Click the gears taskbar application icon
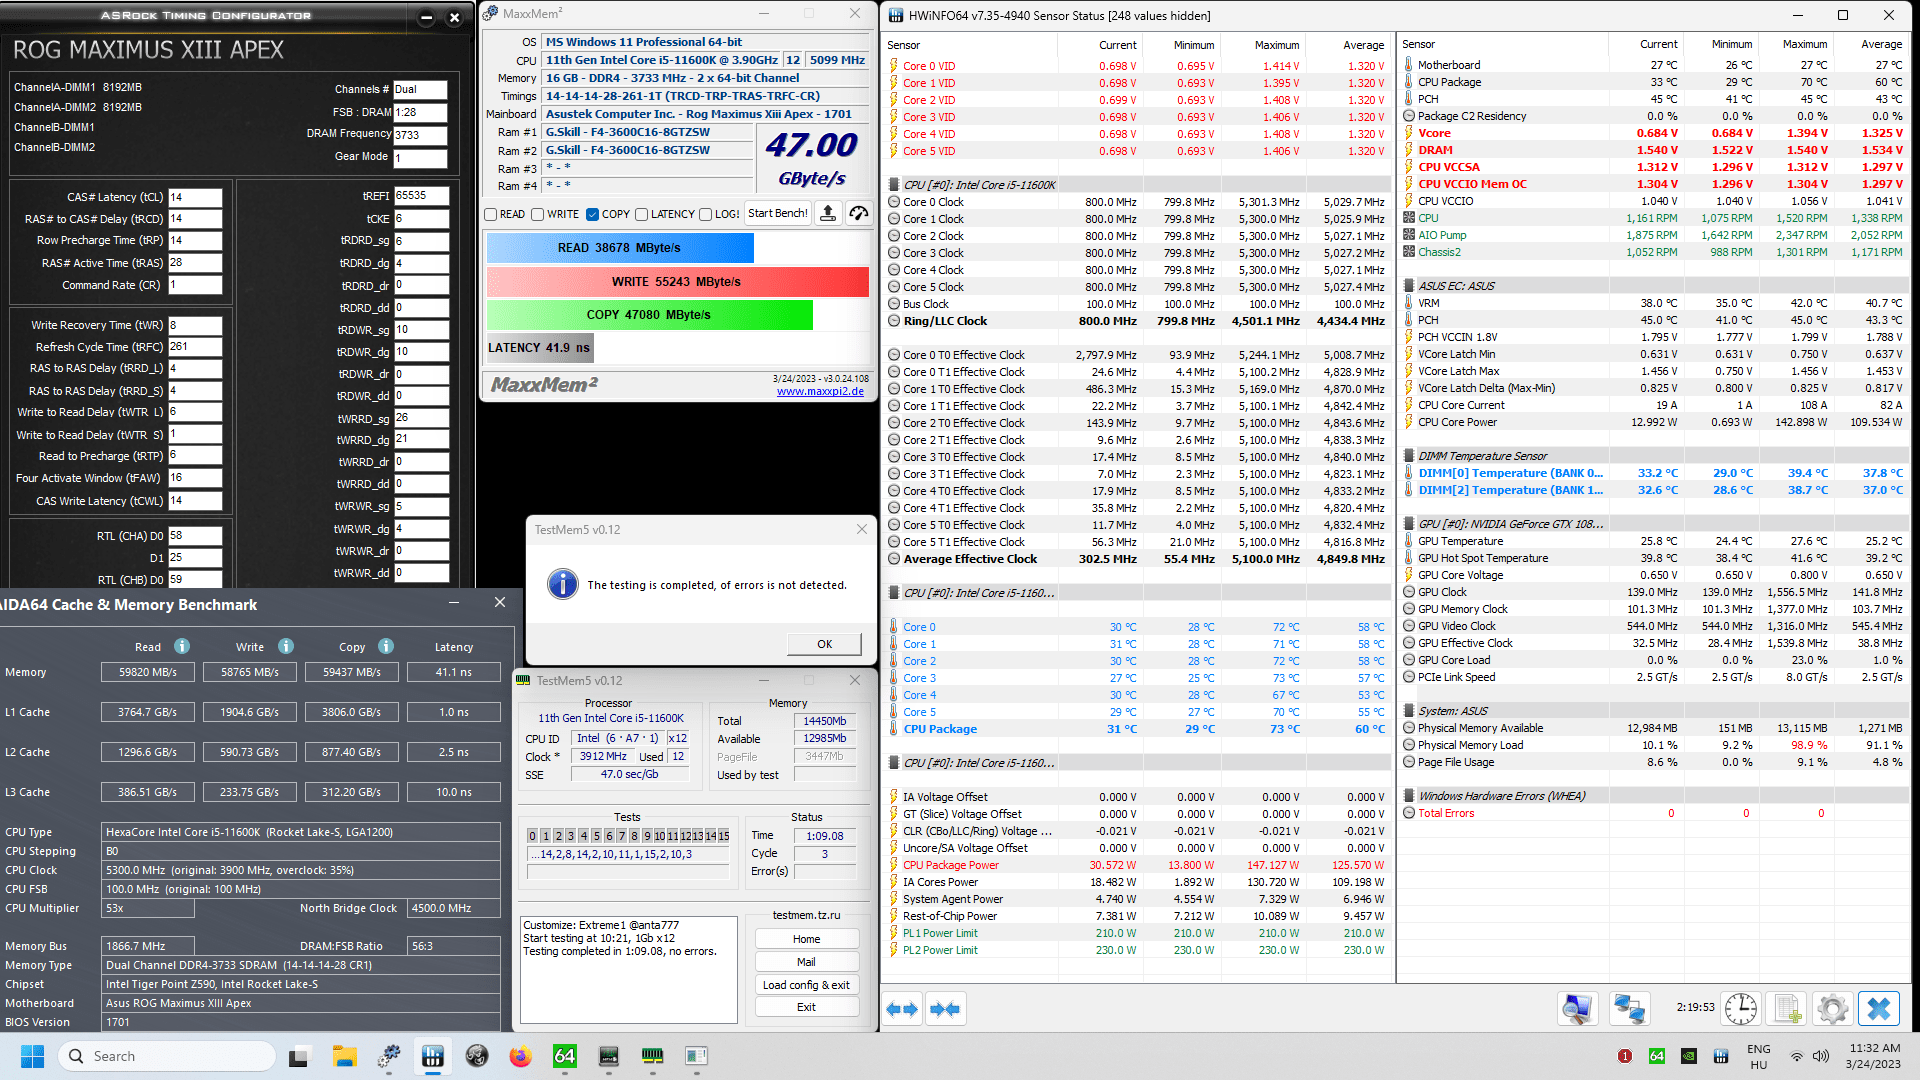 click(389, 1056)
